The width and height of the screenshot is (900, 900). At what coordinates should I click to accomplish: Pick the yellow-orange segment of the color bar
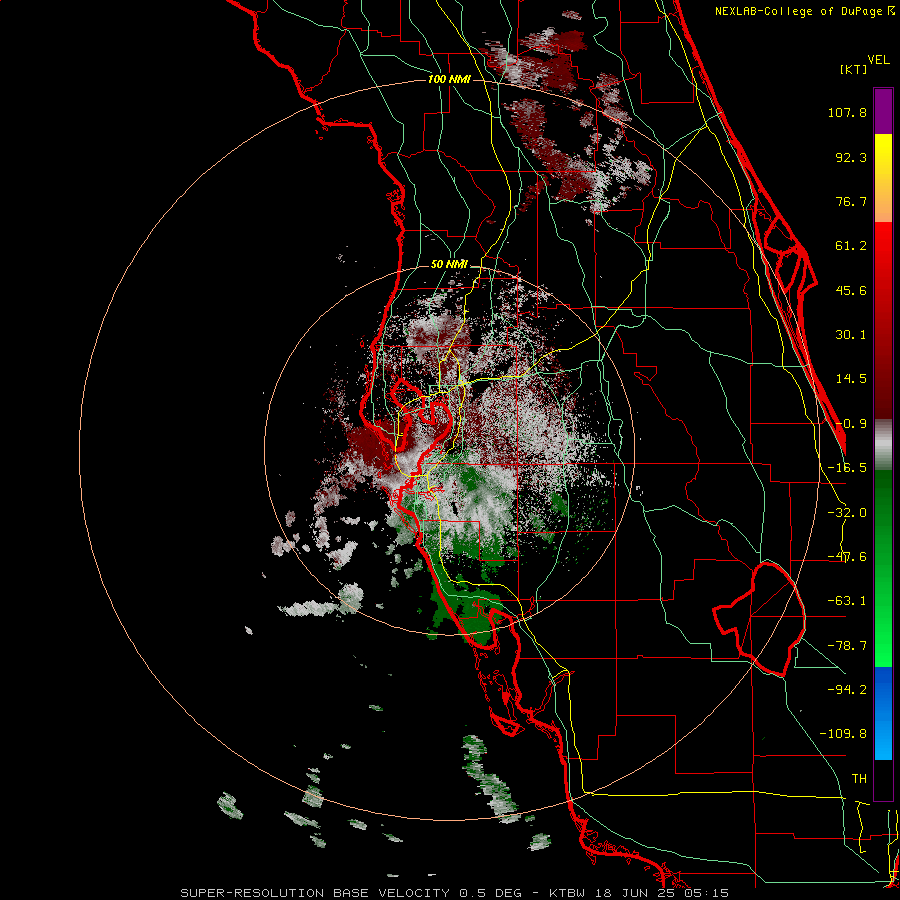click(883, 178)
